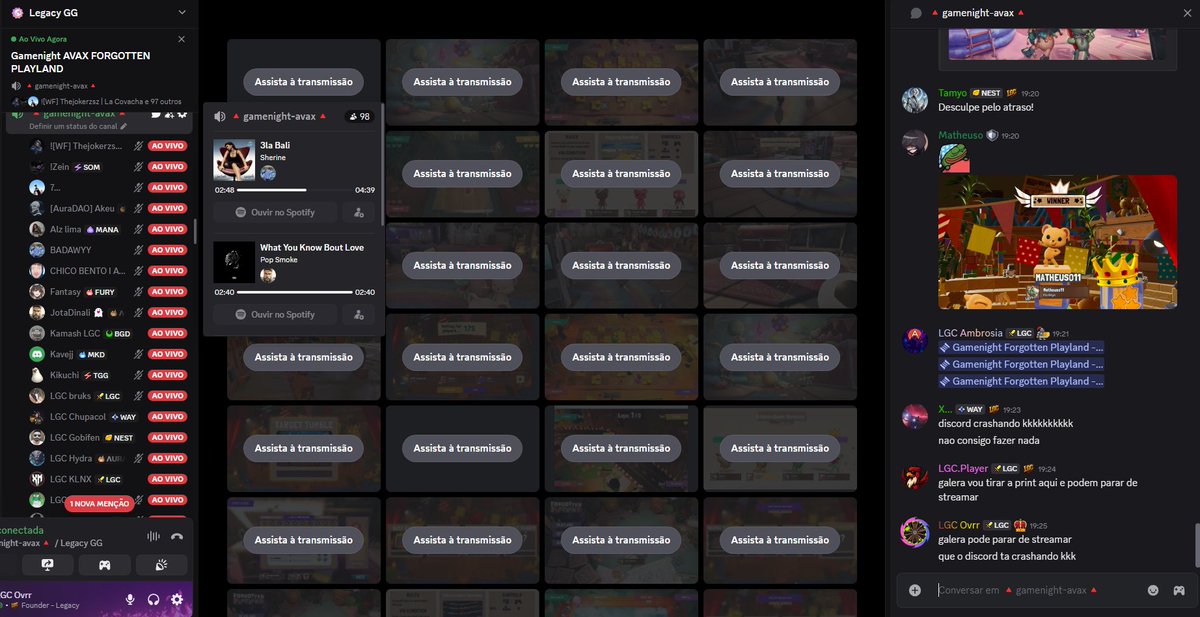This screenshot has height=617, width=1200.
Task: Click the plus icon to attach a file
Action: pos(913,590)
